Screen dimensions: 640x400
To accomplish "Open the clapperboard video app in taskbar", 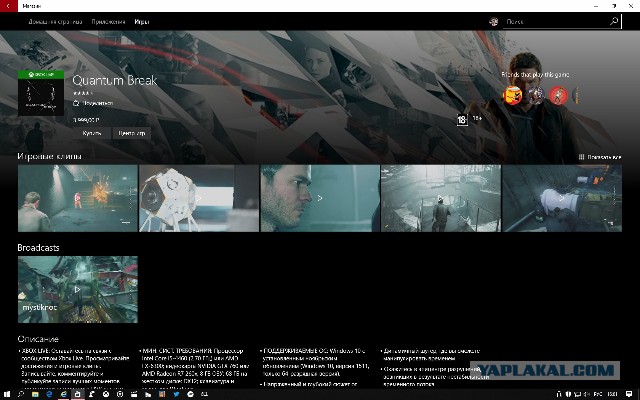I will tap(134, 394).
